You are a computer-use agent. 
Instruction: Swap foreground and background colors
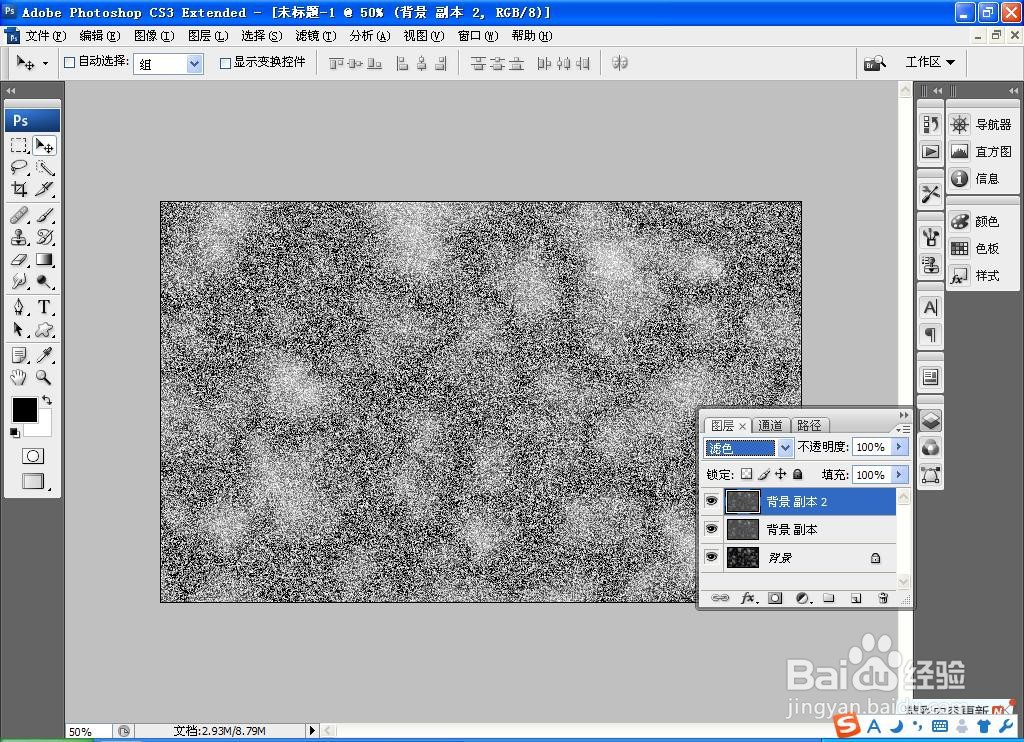(47, 400)
